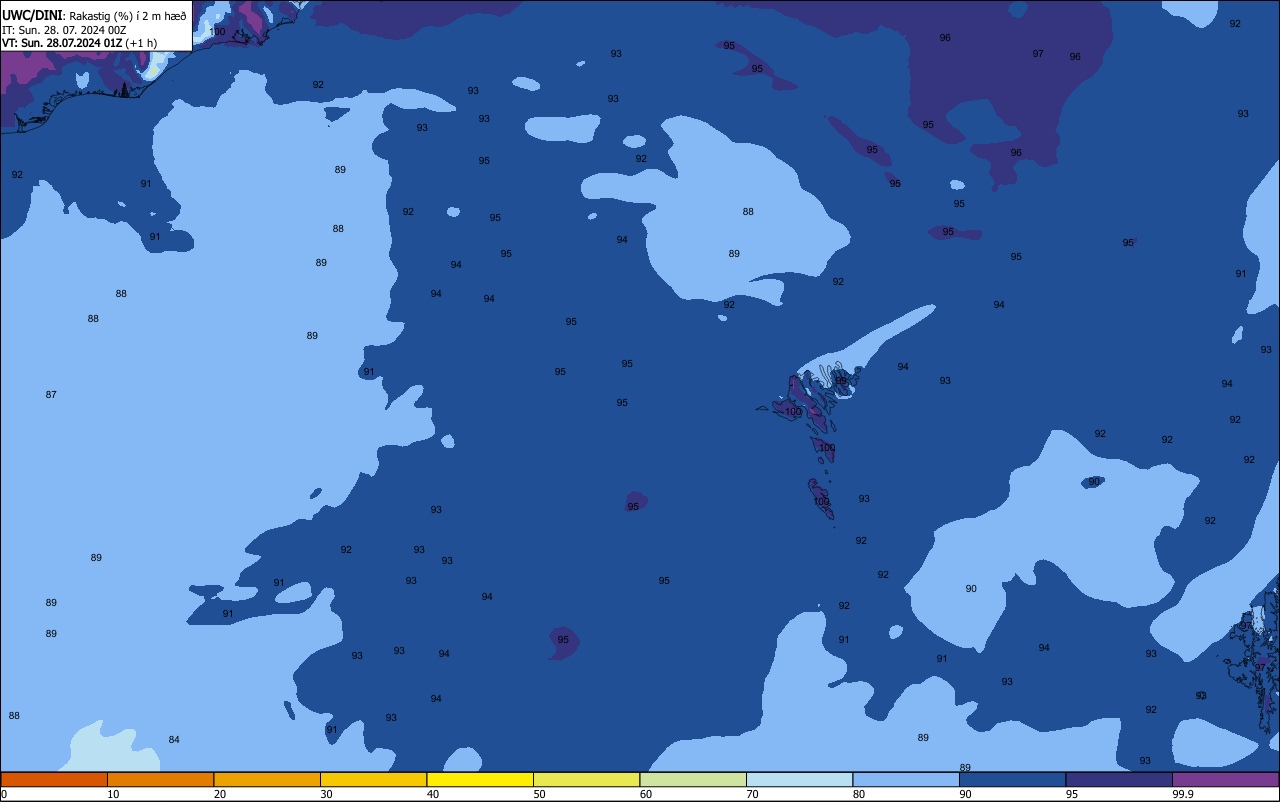This screenshot has height=802, width=1280.
Task: Click the '(+1 h)' forecast offset text
Action: point(141,43)
